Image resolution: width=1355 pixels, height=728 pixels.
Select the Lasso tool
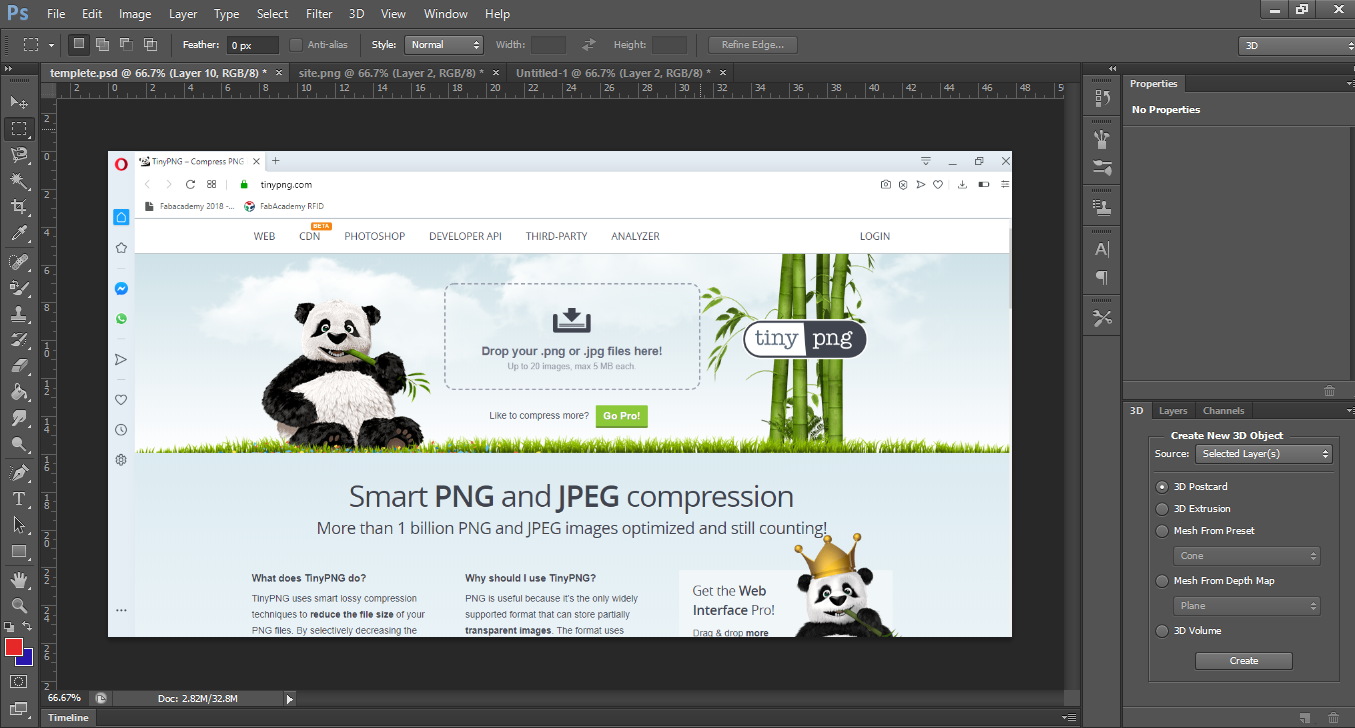[19, 154]
